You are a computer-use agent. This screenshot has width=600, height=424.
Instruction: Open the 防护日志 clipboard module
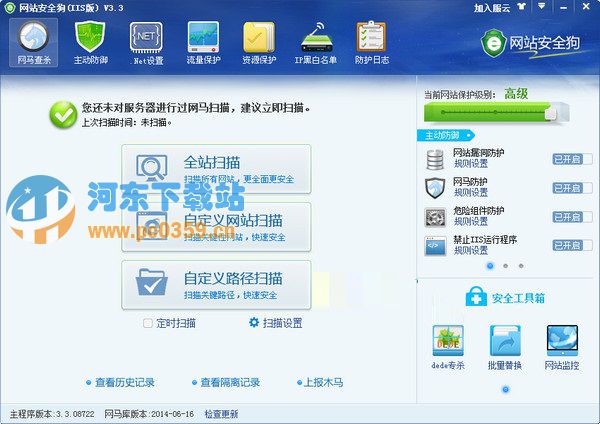click(x=372, y=42)
